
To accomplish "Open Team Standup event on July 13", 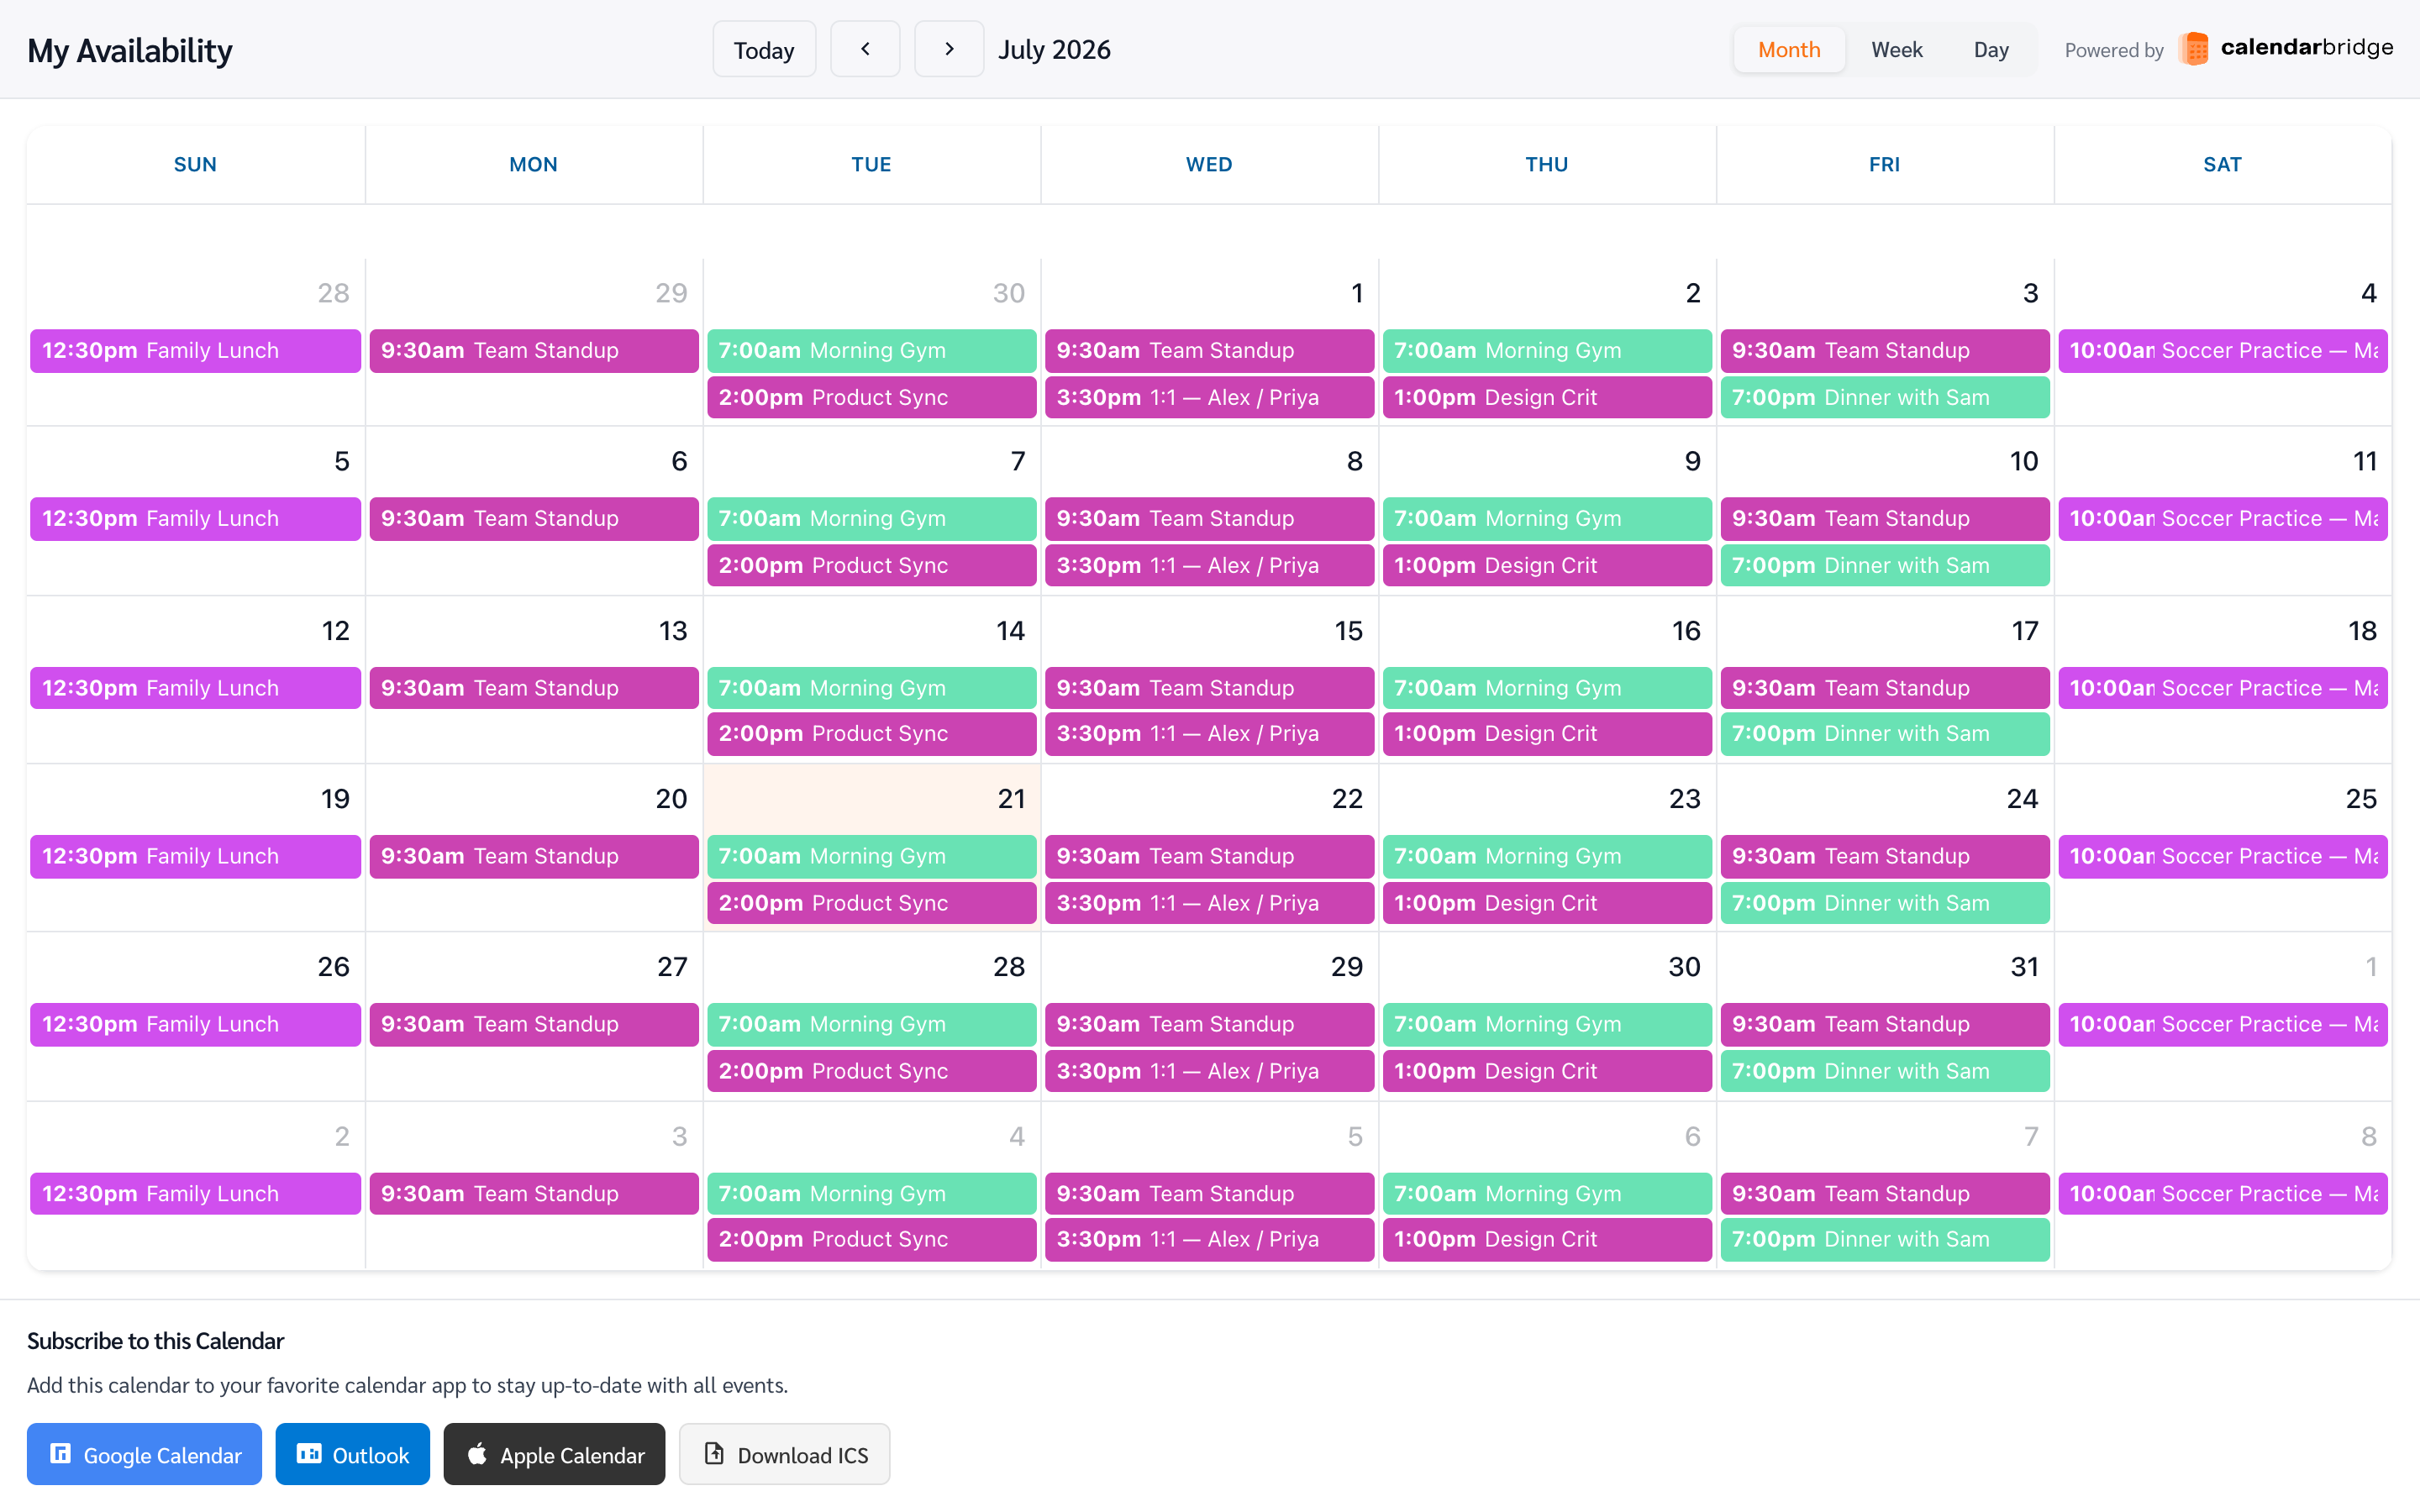I will (x=533, y=688).
